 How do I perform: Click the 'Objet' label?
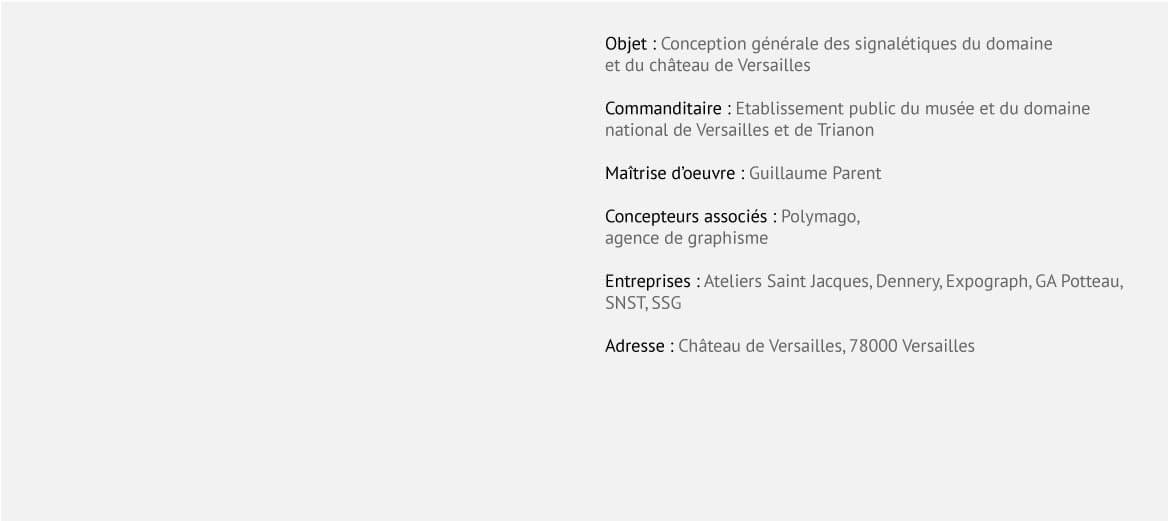[x=626, y=45]
